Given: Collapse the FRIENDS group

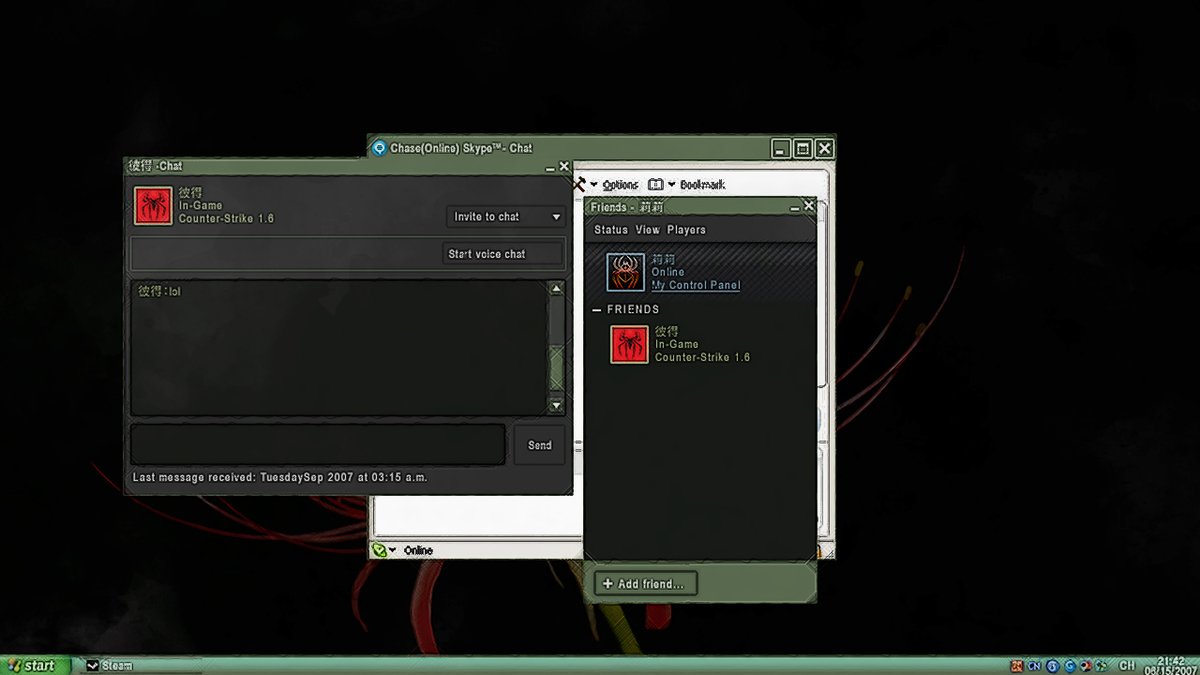Looking at the screenshot, I should [x=597, y=310].
